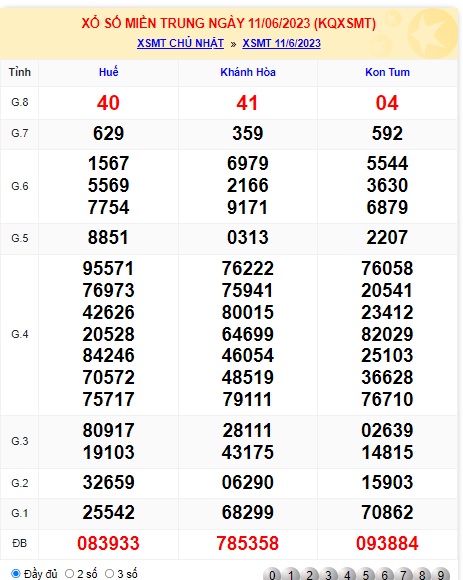Click Khánh Hòa special prize 785358
Image resolution: width=463 pixels, height=580 pixels.
(x=248, y=543)
